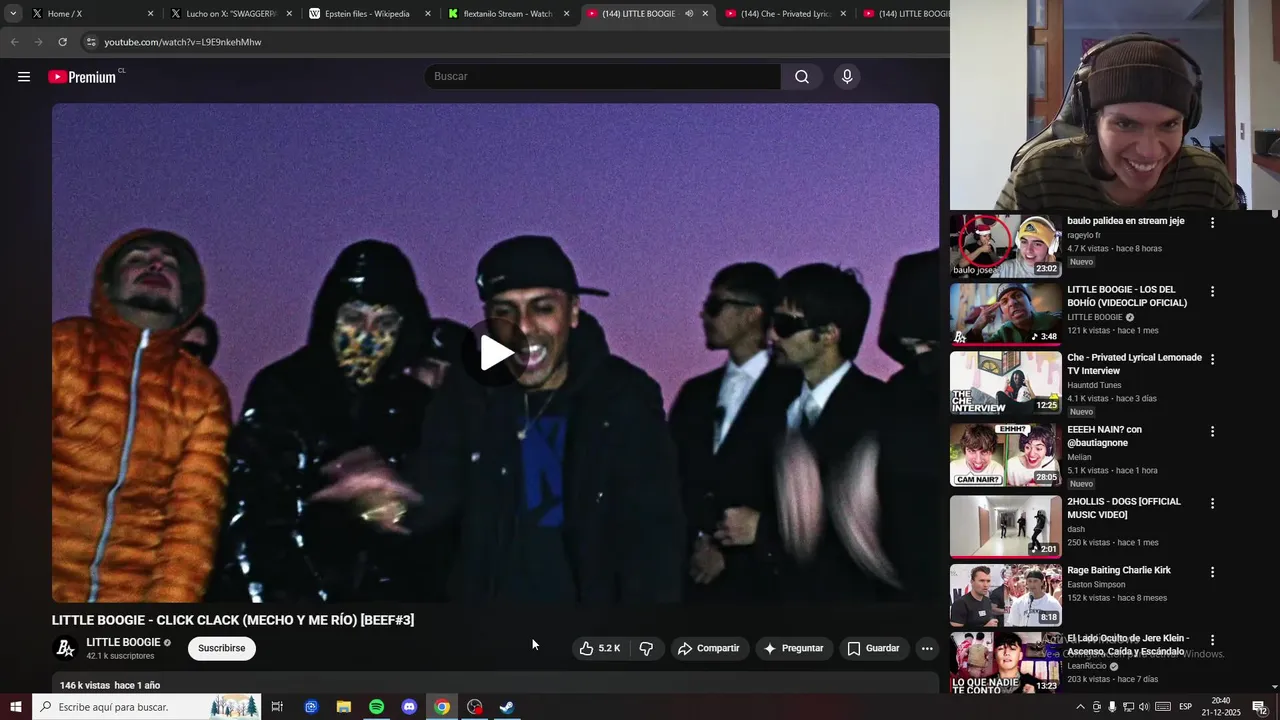Open Rage Baiting Charlie Kirk title

(x=1118, y=570)
